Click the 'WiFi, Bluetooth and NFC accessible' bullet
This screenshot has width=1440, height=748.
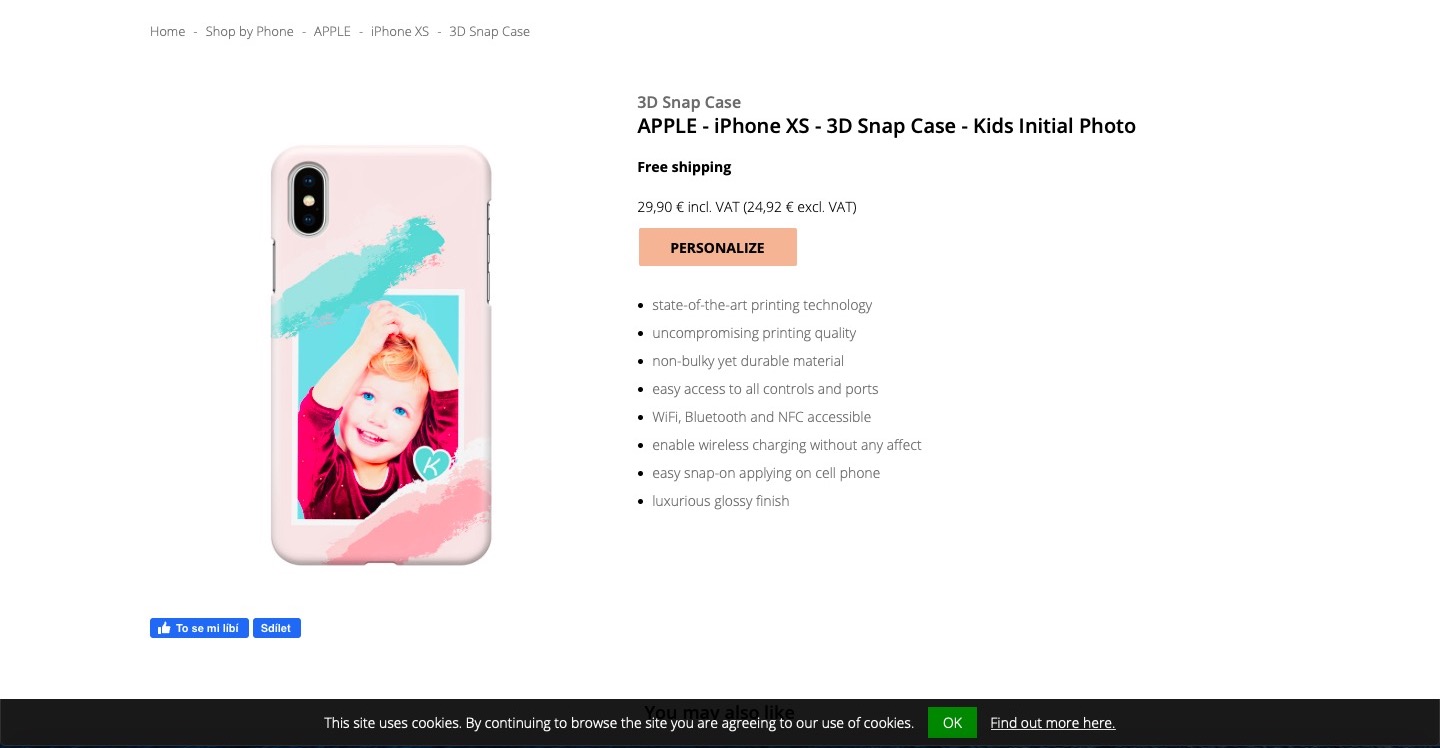761,417
